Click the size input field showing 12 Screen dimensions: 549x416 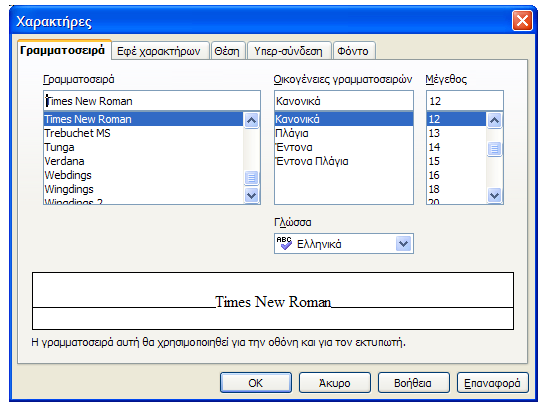(465, 101)
